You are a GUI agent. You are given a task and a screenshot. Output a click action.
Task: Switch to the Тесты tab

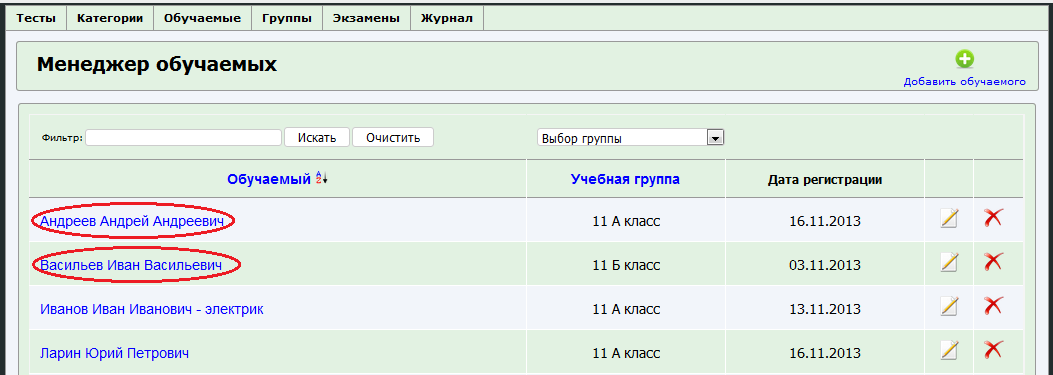(x=36, y=18)
